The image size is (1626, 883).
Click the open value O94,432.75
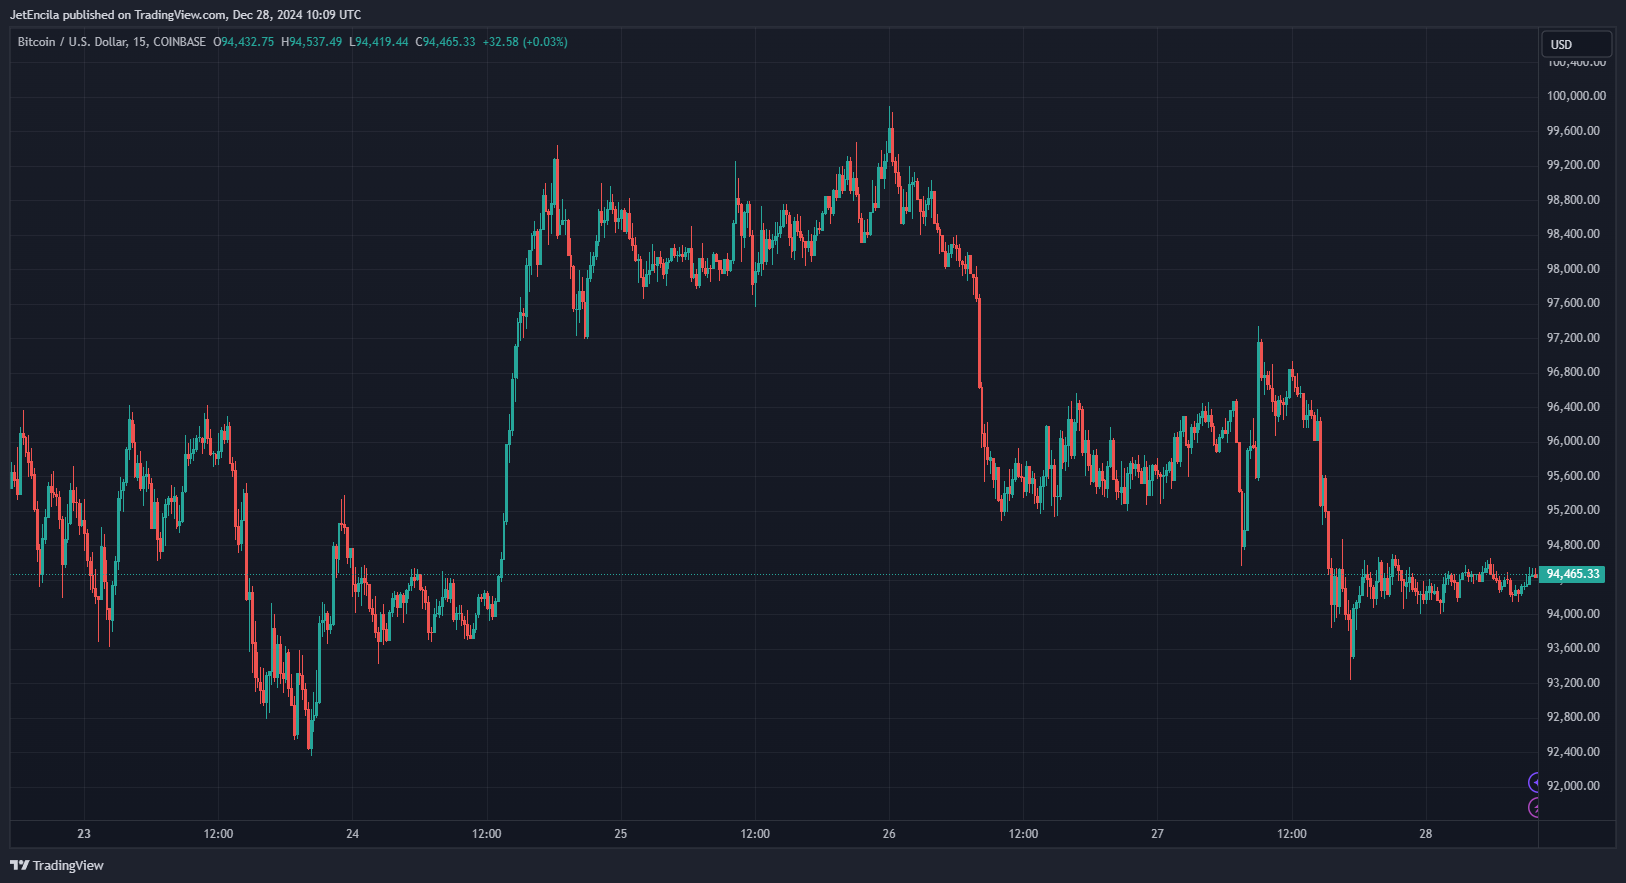point(244,42)
